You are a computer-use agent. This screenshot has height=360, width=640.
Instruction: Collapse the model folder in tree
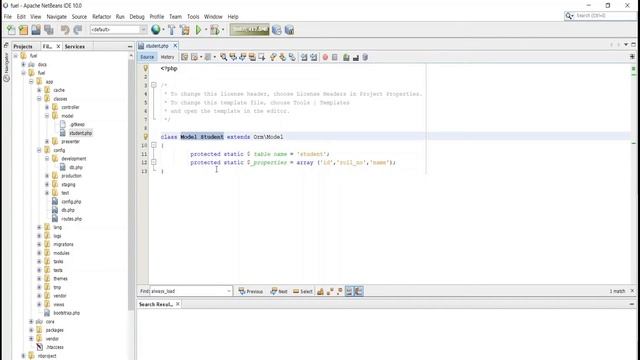(x=47, y=116)
